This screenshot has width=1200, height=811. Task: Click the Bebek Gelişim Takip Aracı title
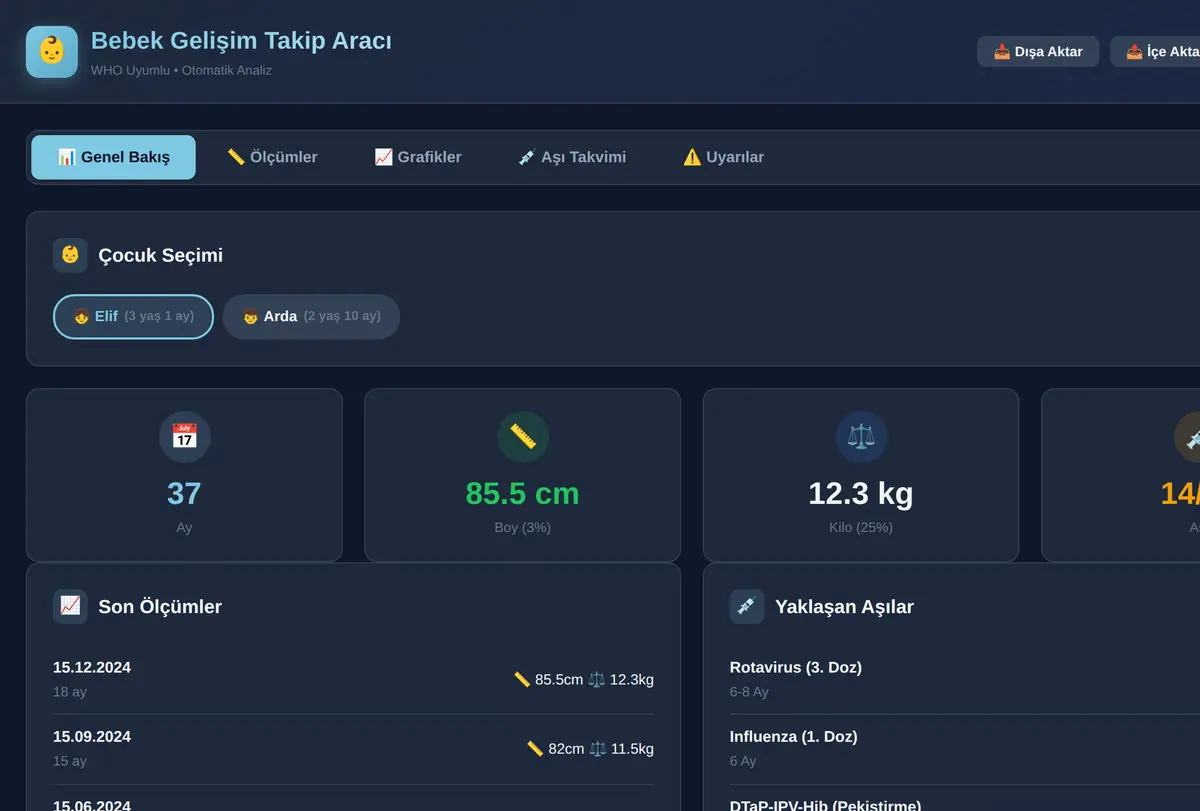coord(241,41)
